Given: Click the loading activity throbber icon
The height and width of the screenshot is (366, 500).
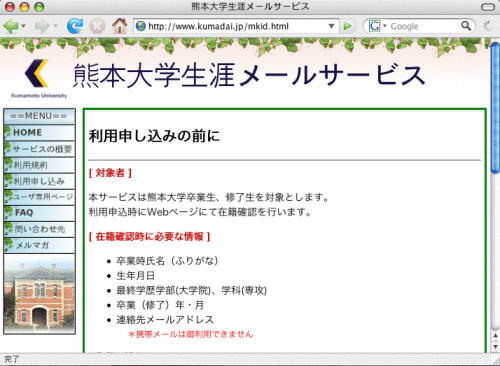Looking at the screenshot, I should click(x=488, y=26).
